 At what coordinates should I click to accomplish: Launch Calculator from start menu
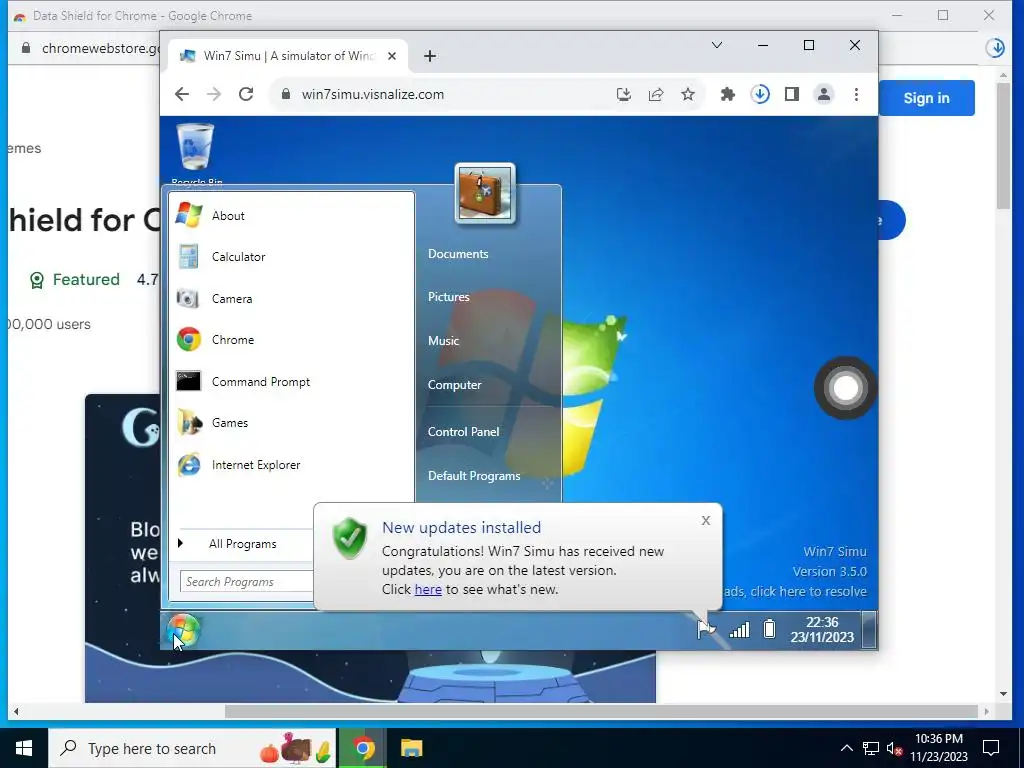238,257
